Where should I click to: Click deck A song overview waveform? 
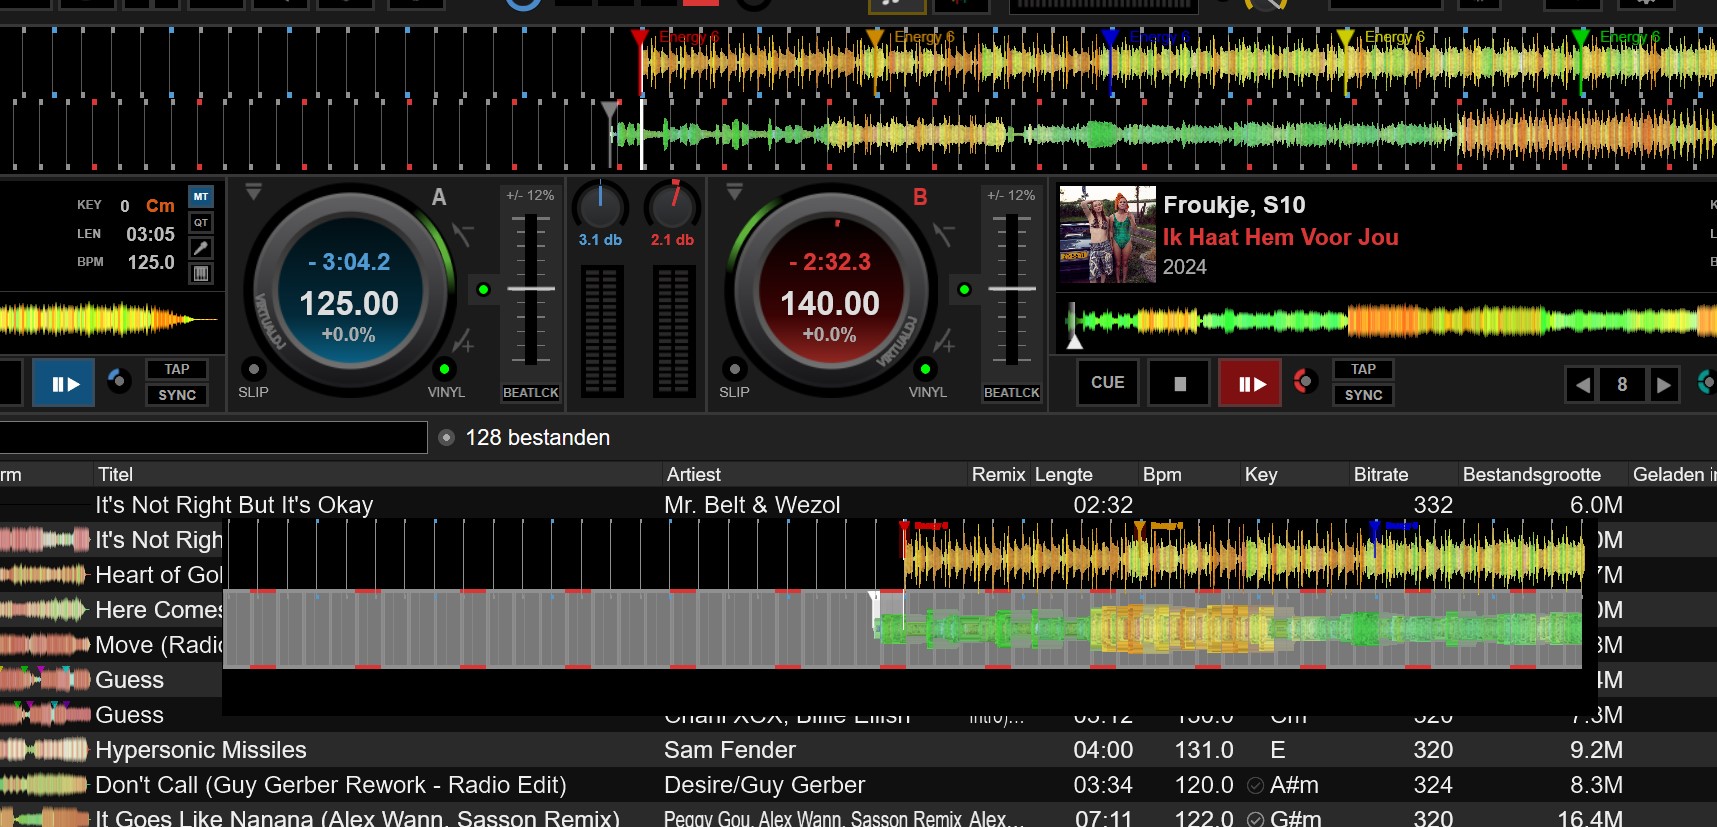coord(108,320)
